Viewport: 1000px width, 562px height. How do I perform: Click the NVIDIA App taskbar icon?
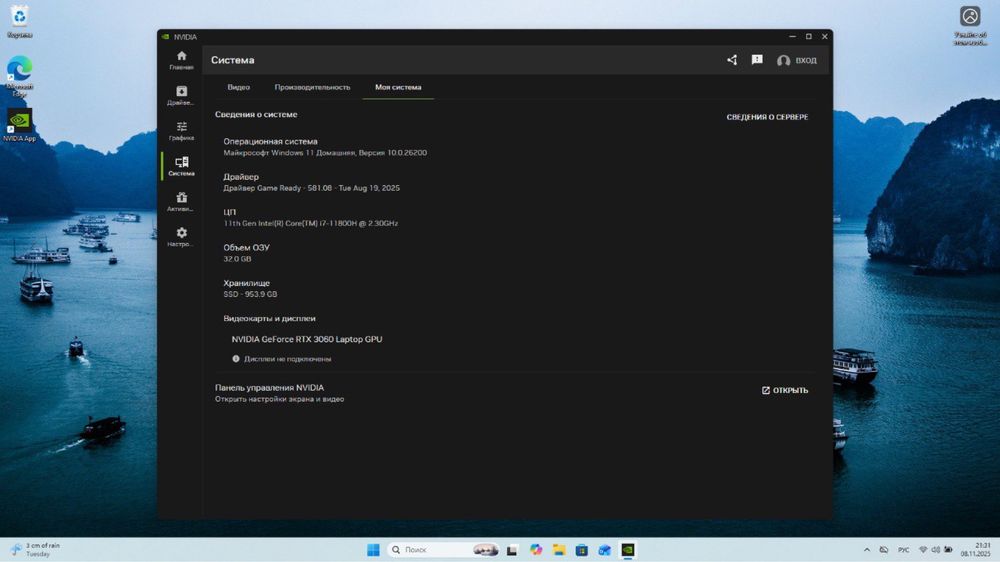[628, 550]
